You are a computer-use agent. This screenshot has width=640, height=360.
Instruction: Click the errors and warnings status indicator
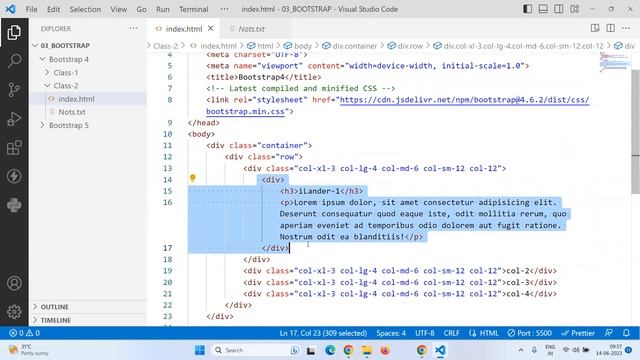click(x=24, y=333)
